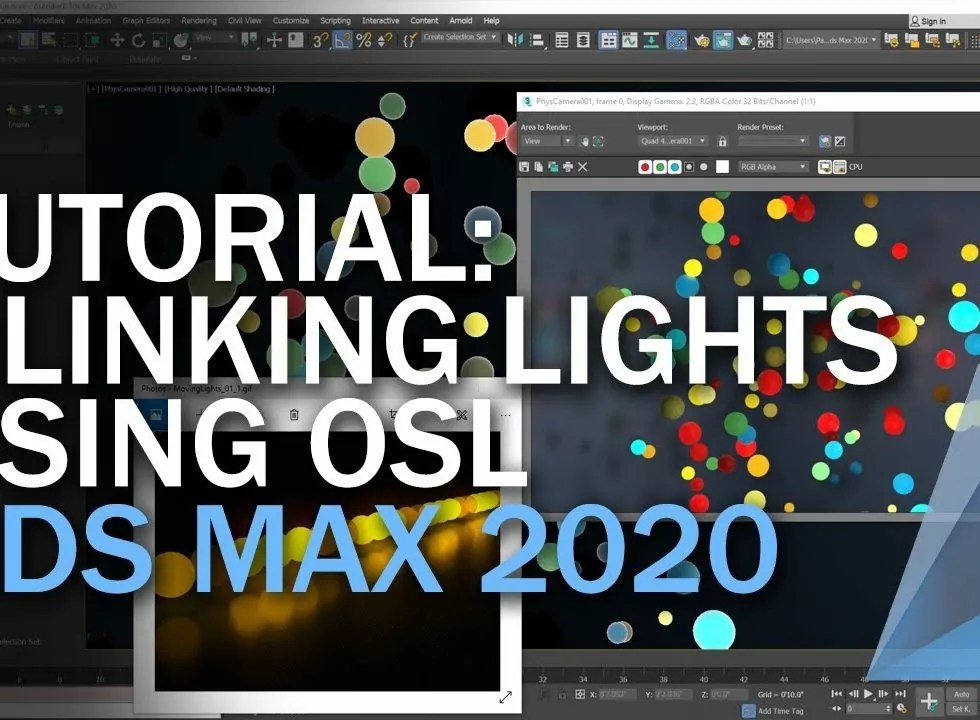Image resolution: width=980 pixels, height=720 pixels.
Task: Open the Customize menu
Action: tap(291, 21)
